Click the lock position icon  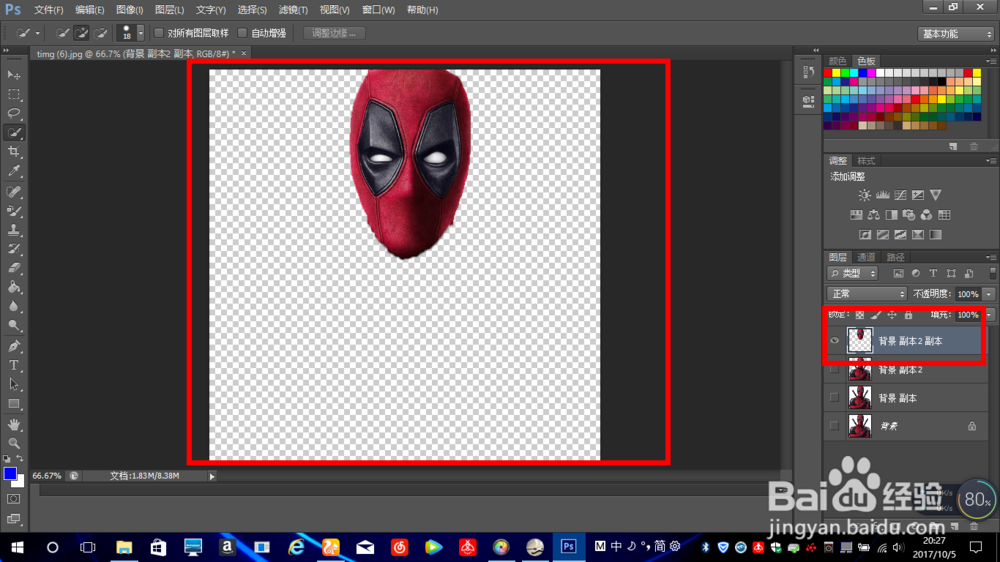[x=892, y=315]
